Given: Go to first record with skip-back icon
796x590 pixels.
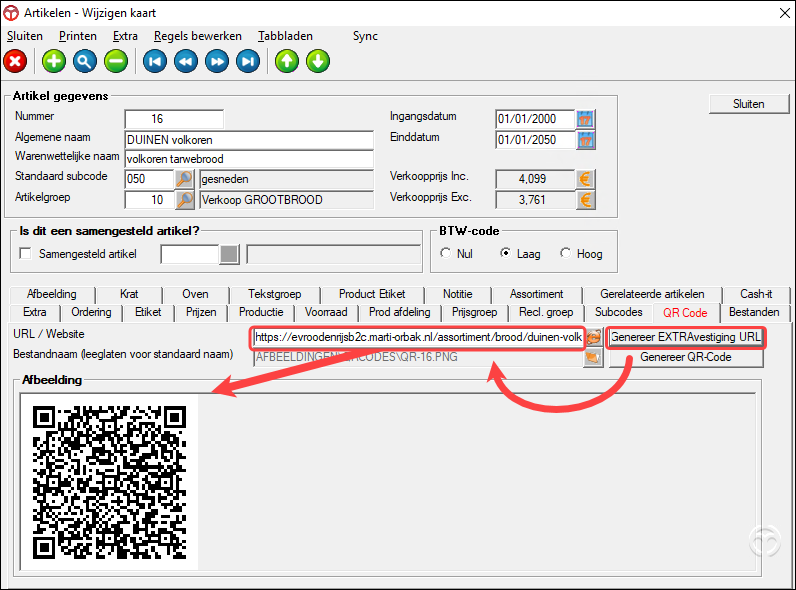Looking at the screenshot, I should [x=155, y=61].
